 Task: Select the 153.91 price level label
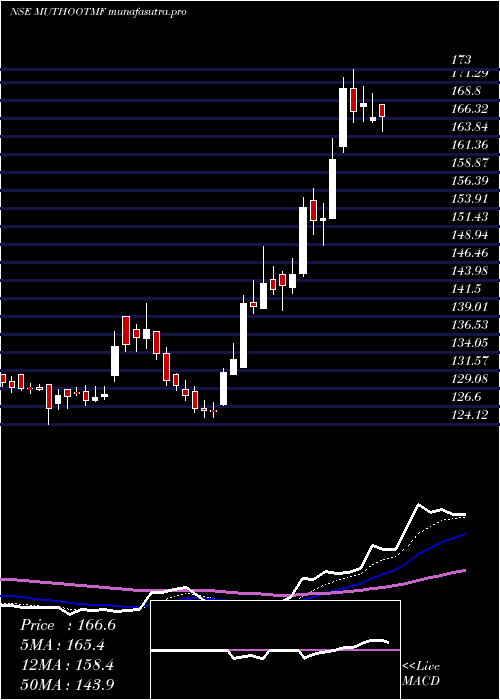[x=469, y=199]
